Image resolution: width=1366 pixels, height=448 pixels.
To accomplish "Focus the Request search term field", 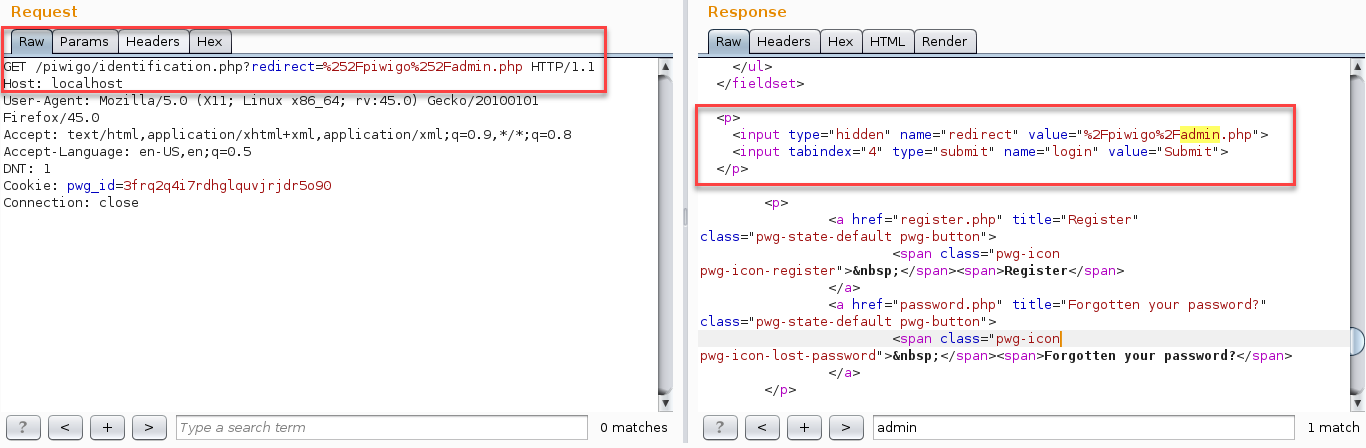I will 382,427.
